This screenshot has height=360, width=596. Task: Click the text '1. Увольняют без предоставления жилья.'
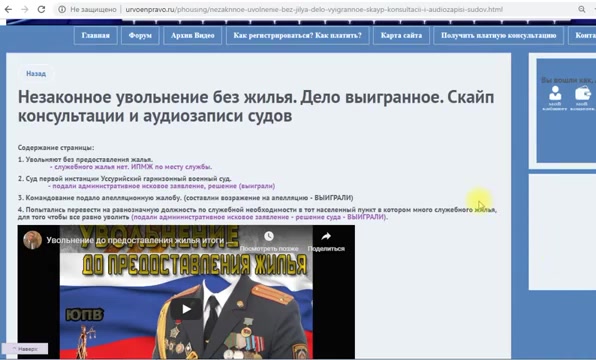click(85, 160)
